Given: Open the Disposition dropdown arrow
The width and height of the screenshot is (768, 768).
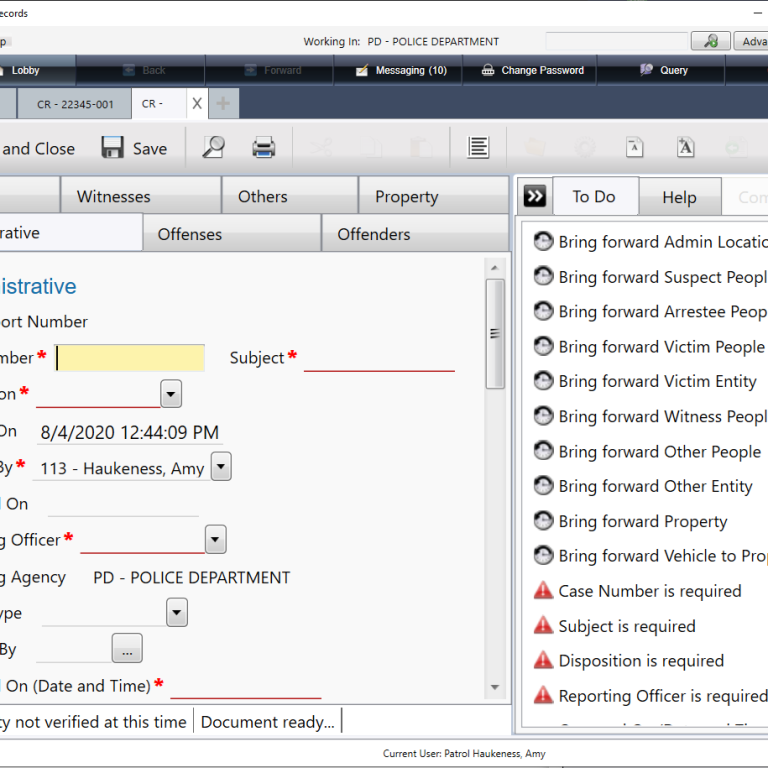Looking at the screenshot, I should click(171, 394).
